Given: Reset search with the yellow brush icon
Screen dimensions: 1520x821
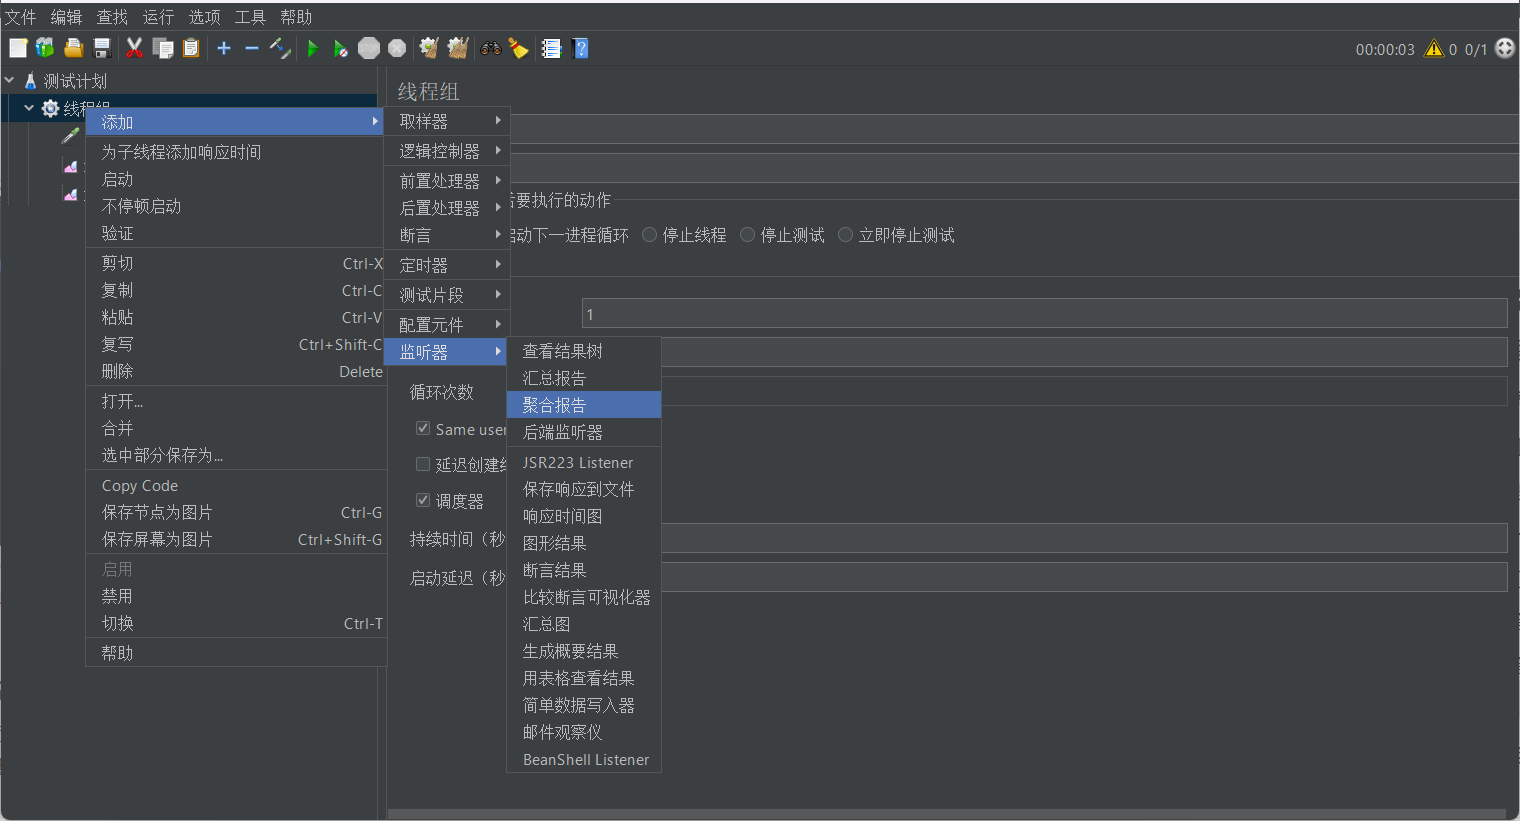Looking at the screenshot, I should tap(518, 48).
